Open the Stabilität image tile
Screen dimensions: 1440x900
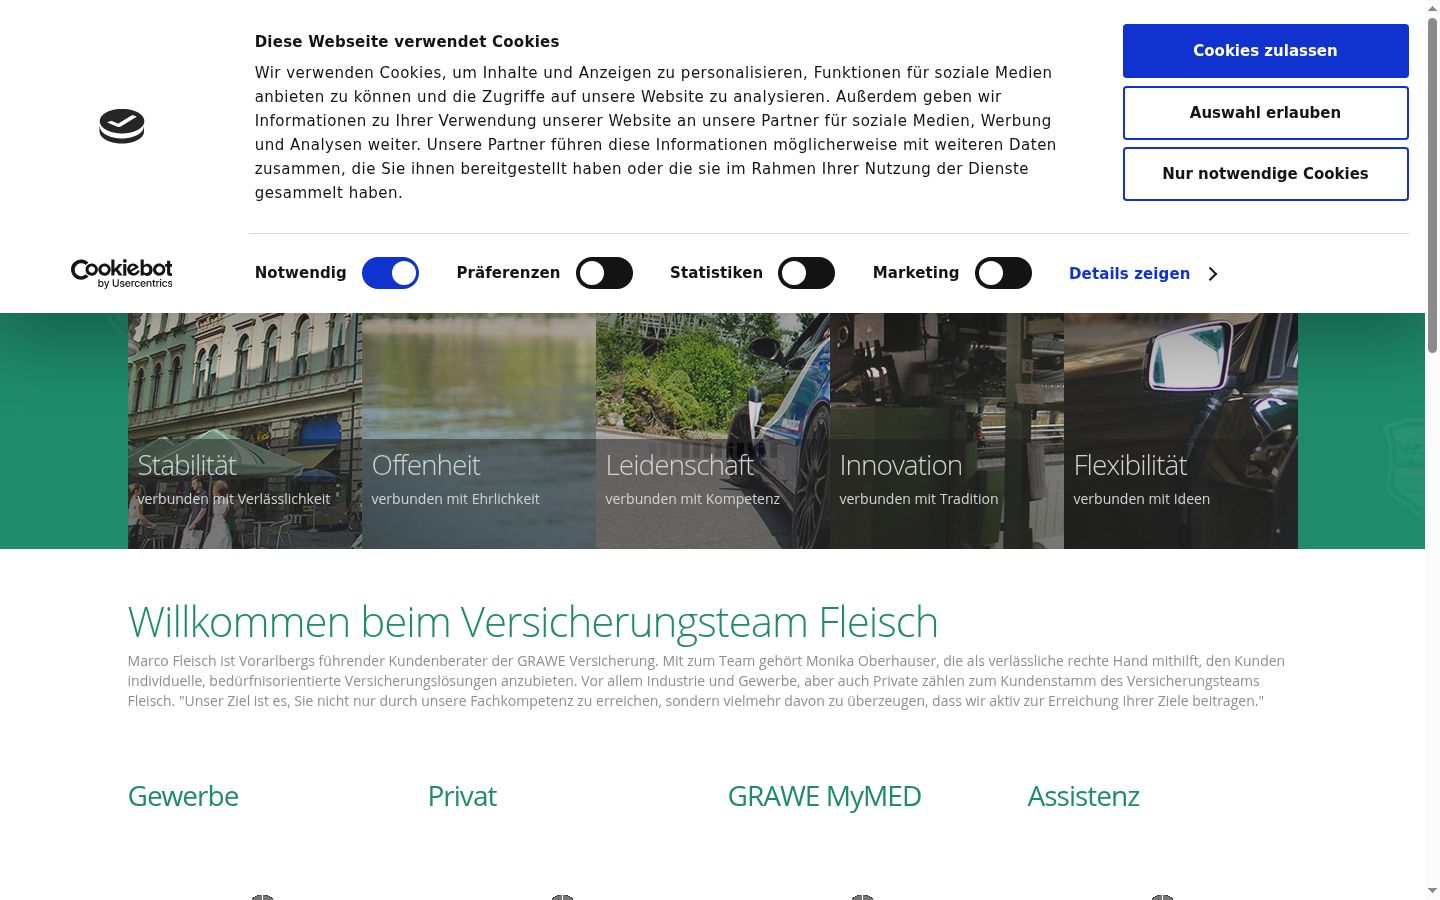[245, 431]
